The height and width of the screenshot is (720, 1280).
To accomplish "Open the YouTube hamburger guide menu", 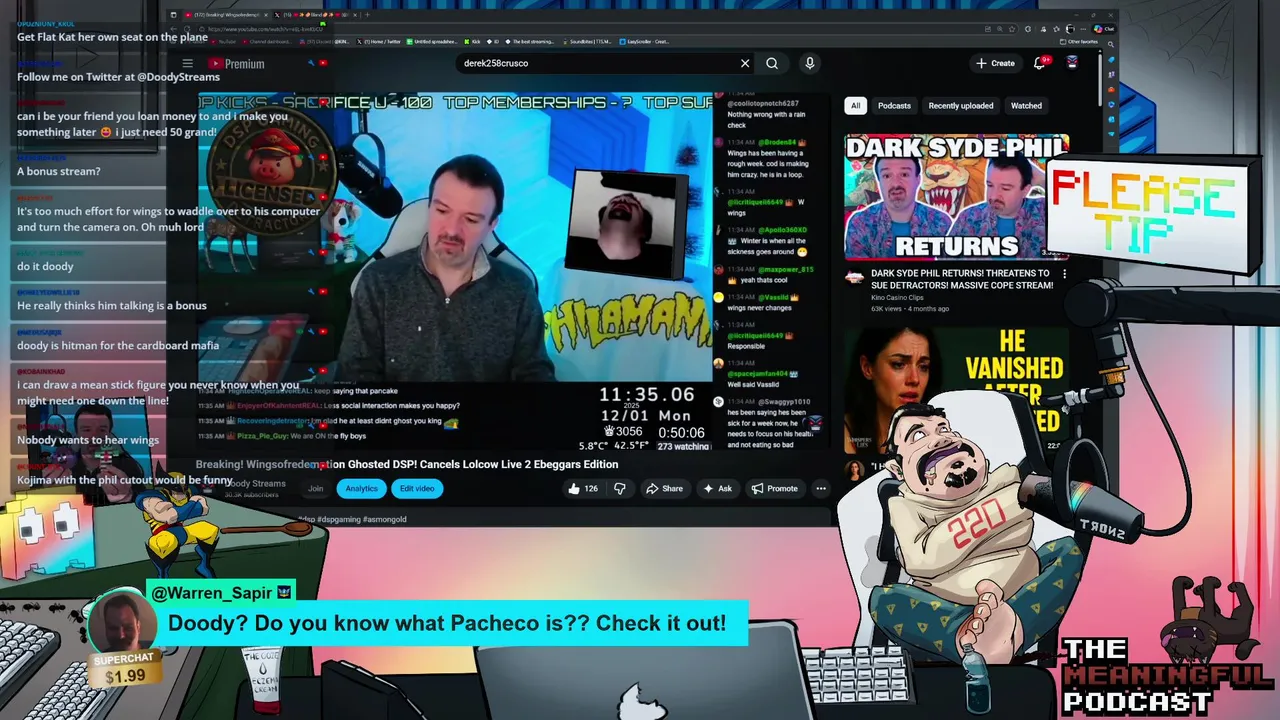I will [187, 63].
